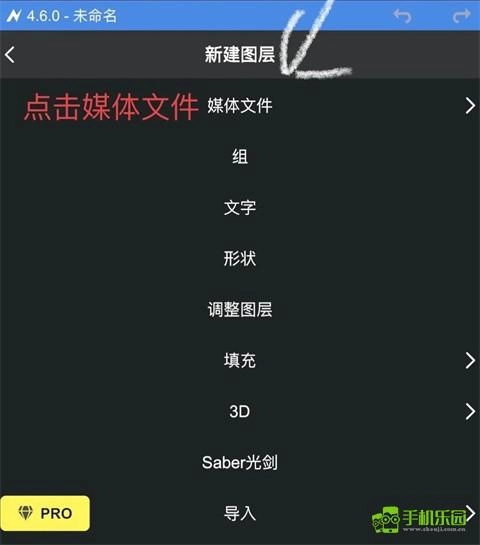Open the yellow PRO upgrade button
The height and width of the screenshot is (545, 480).
(45, 513)
